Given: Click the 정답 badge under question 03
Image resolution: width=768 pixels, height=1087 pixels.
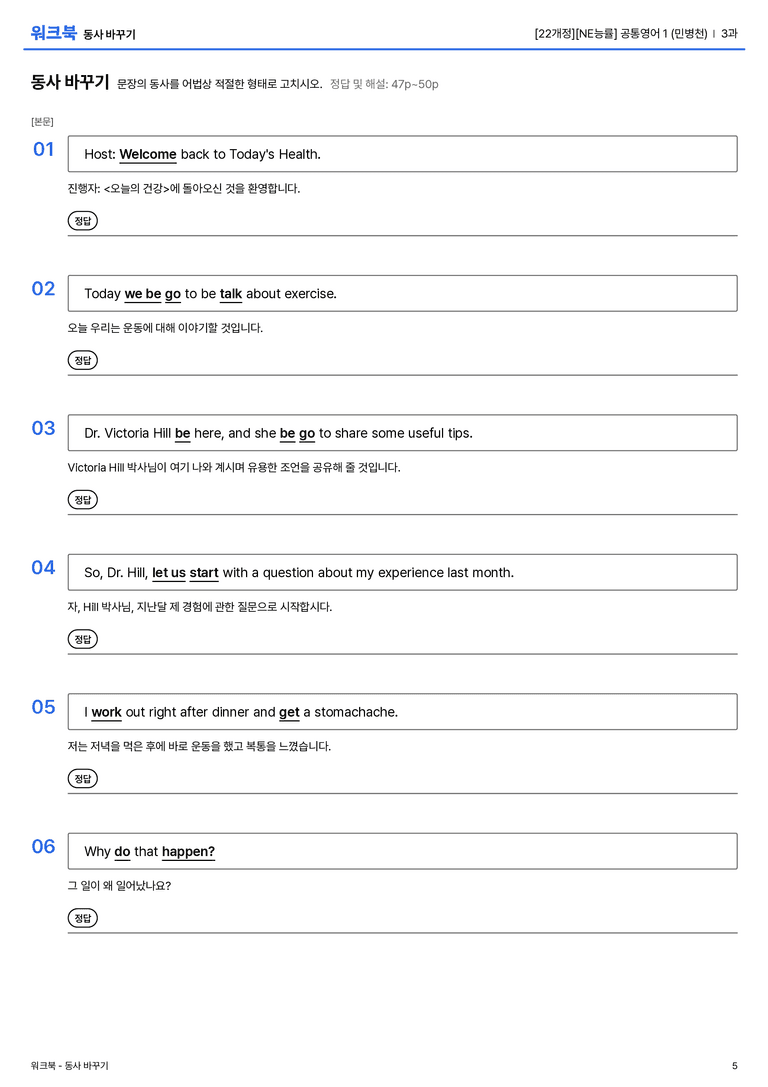Looking at the screenshot, I should click(x=82, y=499).
